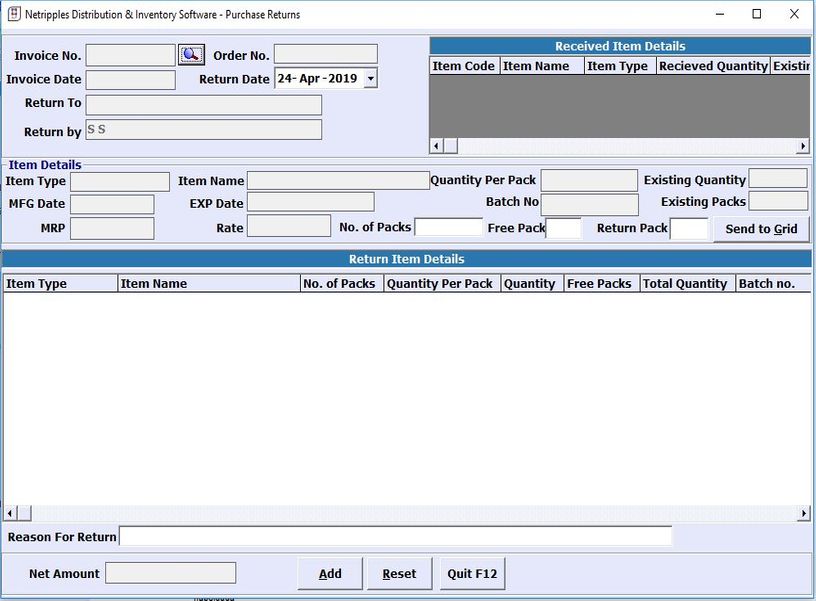
Task: Click the MFG Date field
Action: [112, 204]
